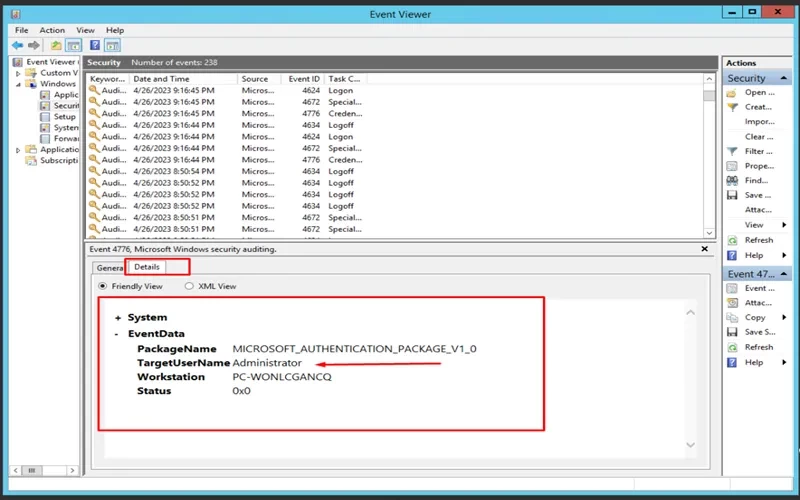
Task: Switch to the General tab
Action: coord(109,268)
